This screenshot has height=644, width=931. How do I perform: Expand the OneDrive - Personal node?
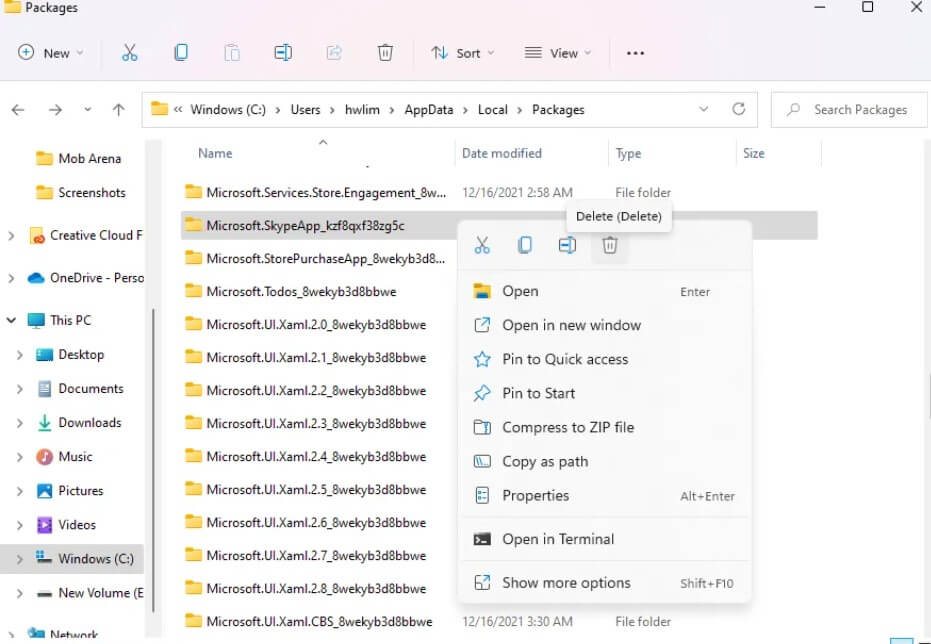pos(11,278)
